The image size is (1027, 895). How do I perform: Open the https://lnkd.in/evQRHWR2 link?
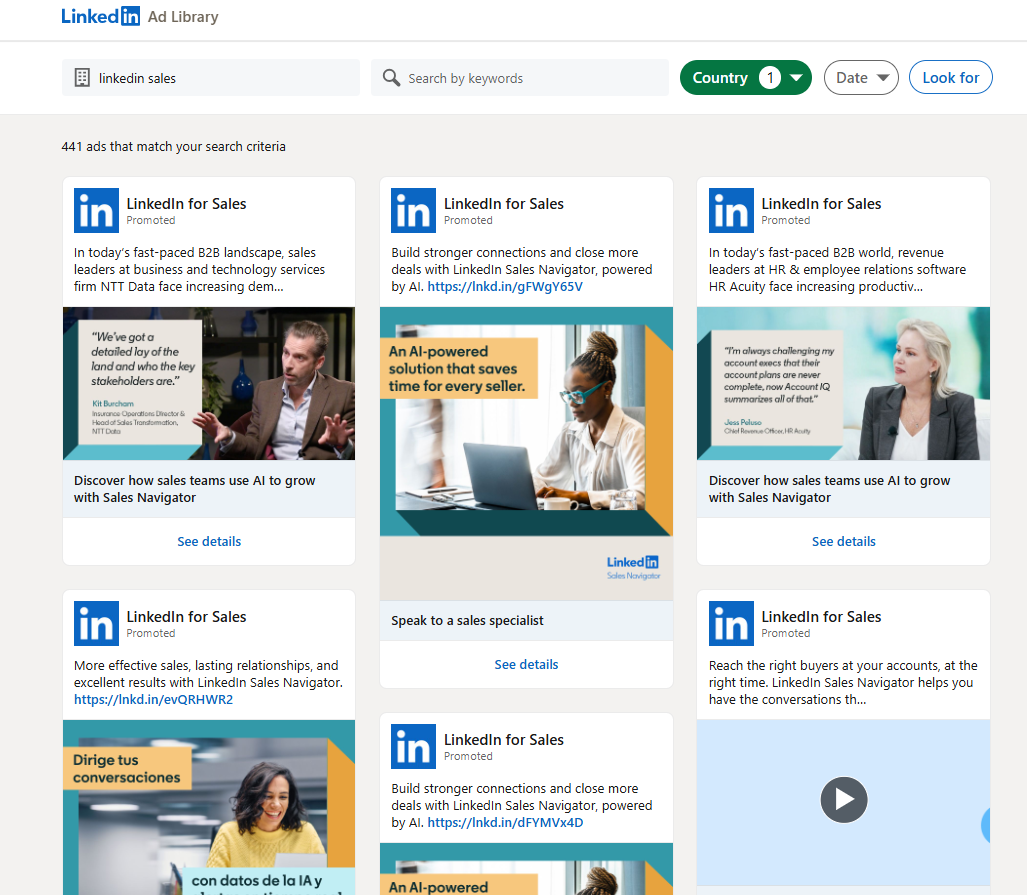pos(153,699)
